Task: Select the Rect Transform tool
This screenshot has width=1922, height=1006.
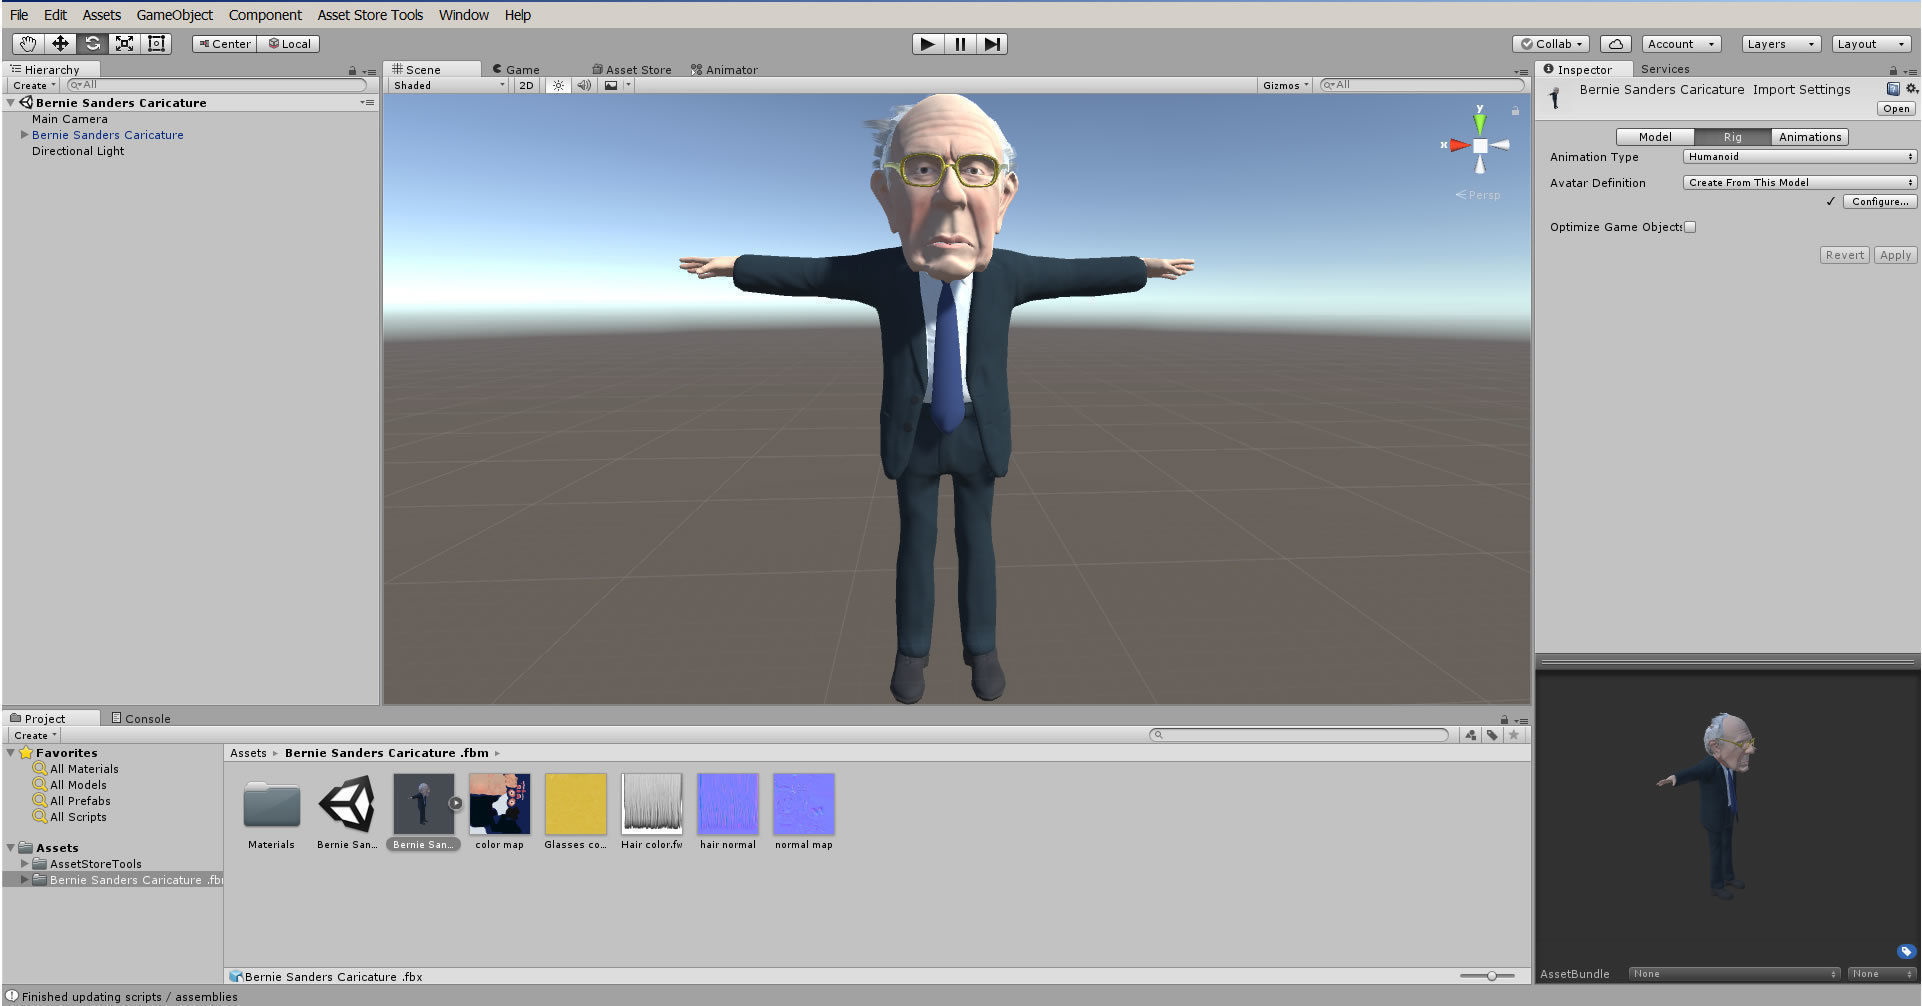Action: pos(156,44)
